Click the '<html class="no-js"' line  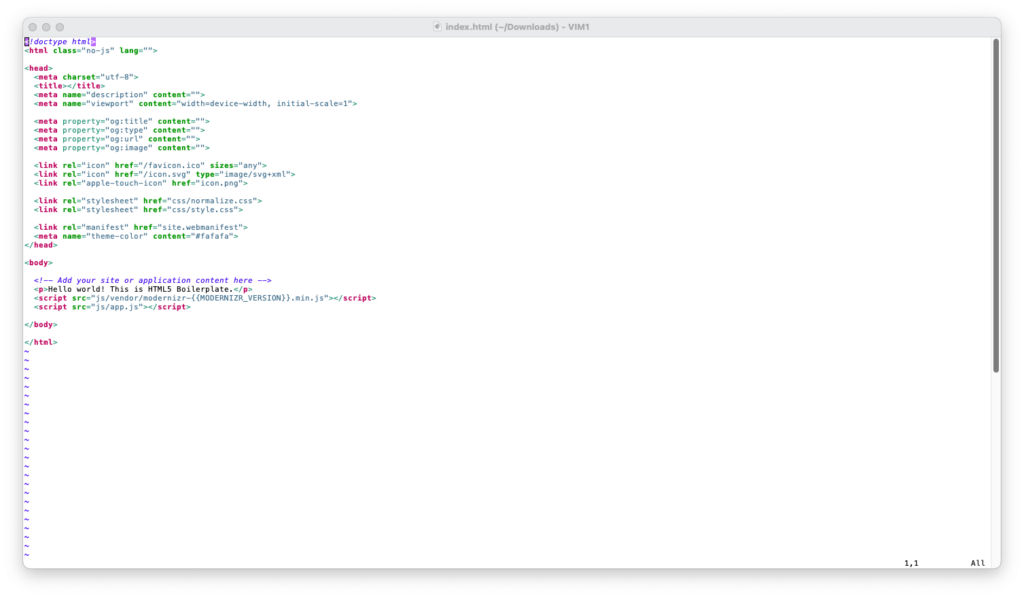point(91,50)
